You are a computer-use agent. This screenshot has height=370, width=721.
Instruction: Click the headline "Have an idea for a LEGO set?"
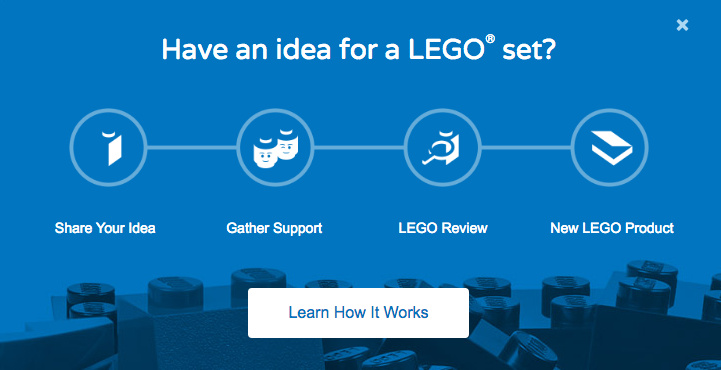(359, 50)
